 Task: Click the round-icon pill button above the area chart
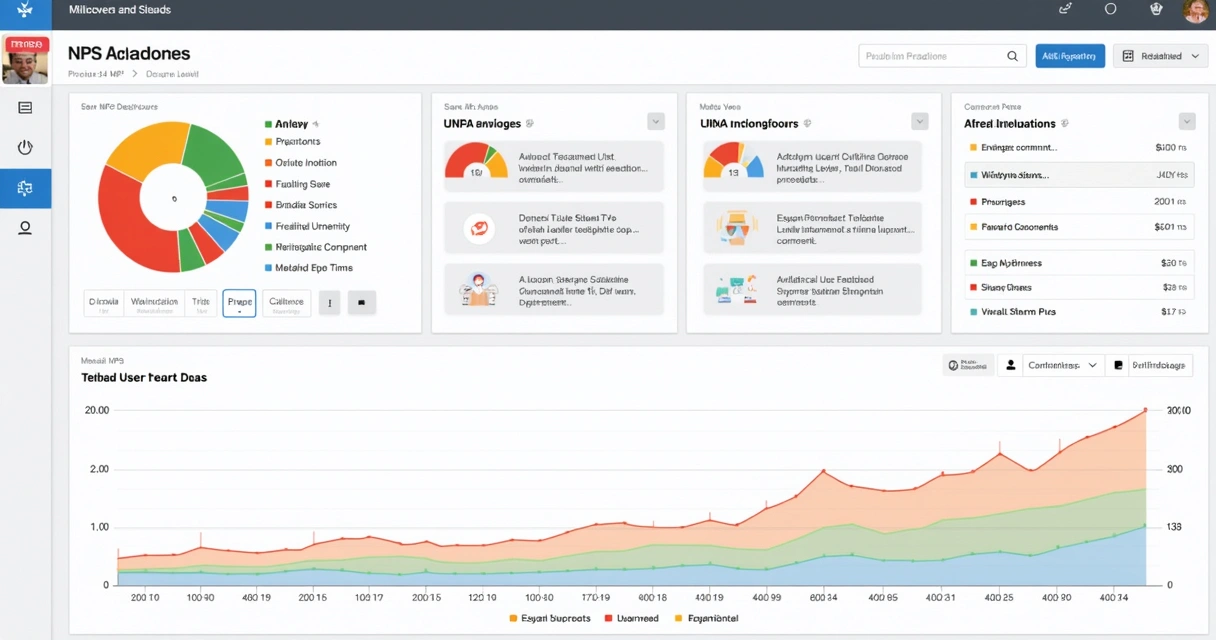point(968,366)
